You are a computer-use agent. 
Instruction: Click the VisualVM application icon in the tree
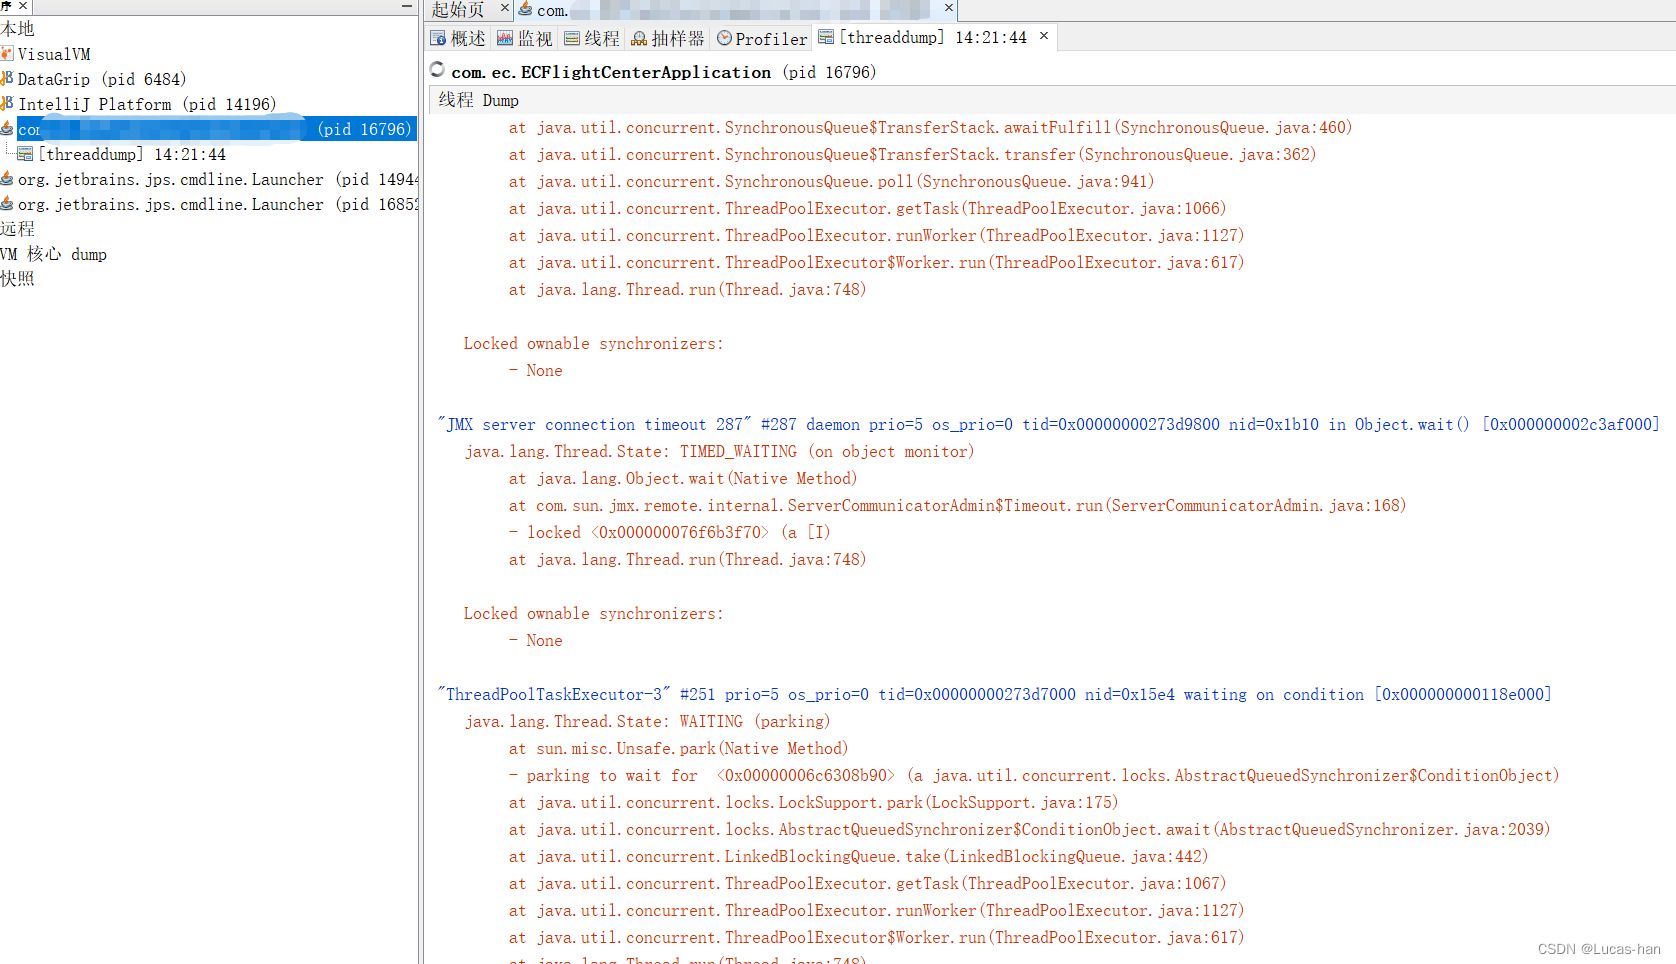[x=7, y=54]
